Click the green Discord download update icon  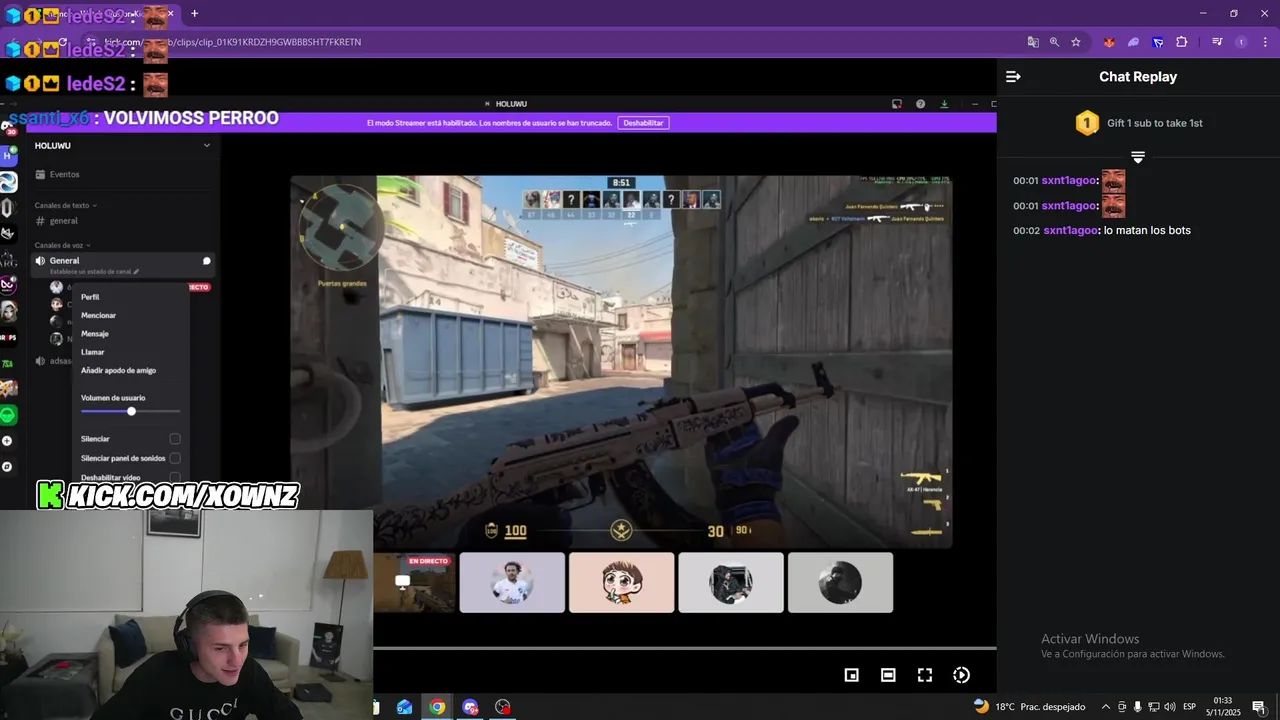click(x=944, y=104)
